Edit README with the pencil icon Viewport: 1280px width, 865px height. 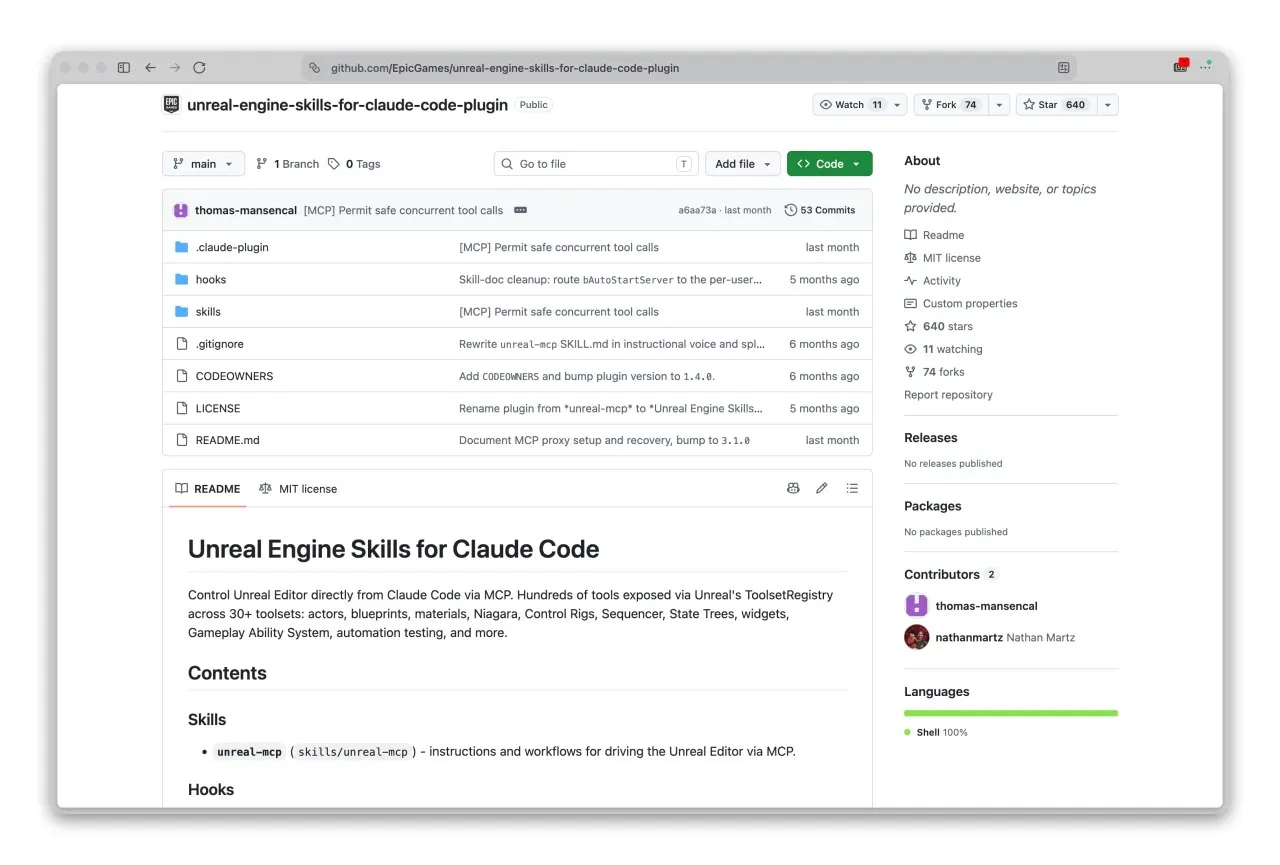[822, 488]
